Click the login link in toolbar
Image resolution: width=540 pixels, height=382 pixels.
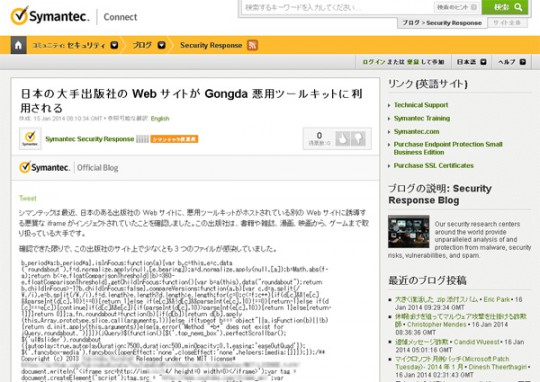tap(374, 62)
